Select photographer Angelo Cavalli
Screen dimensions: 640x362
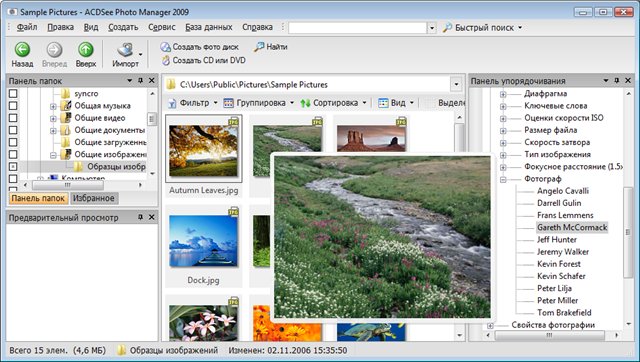click(x=563, y=191)
